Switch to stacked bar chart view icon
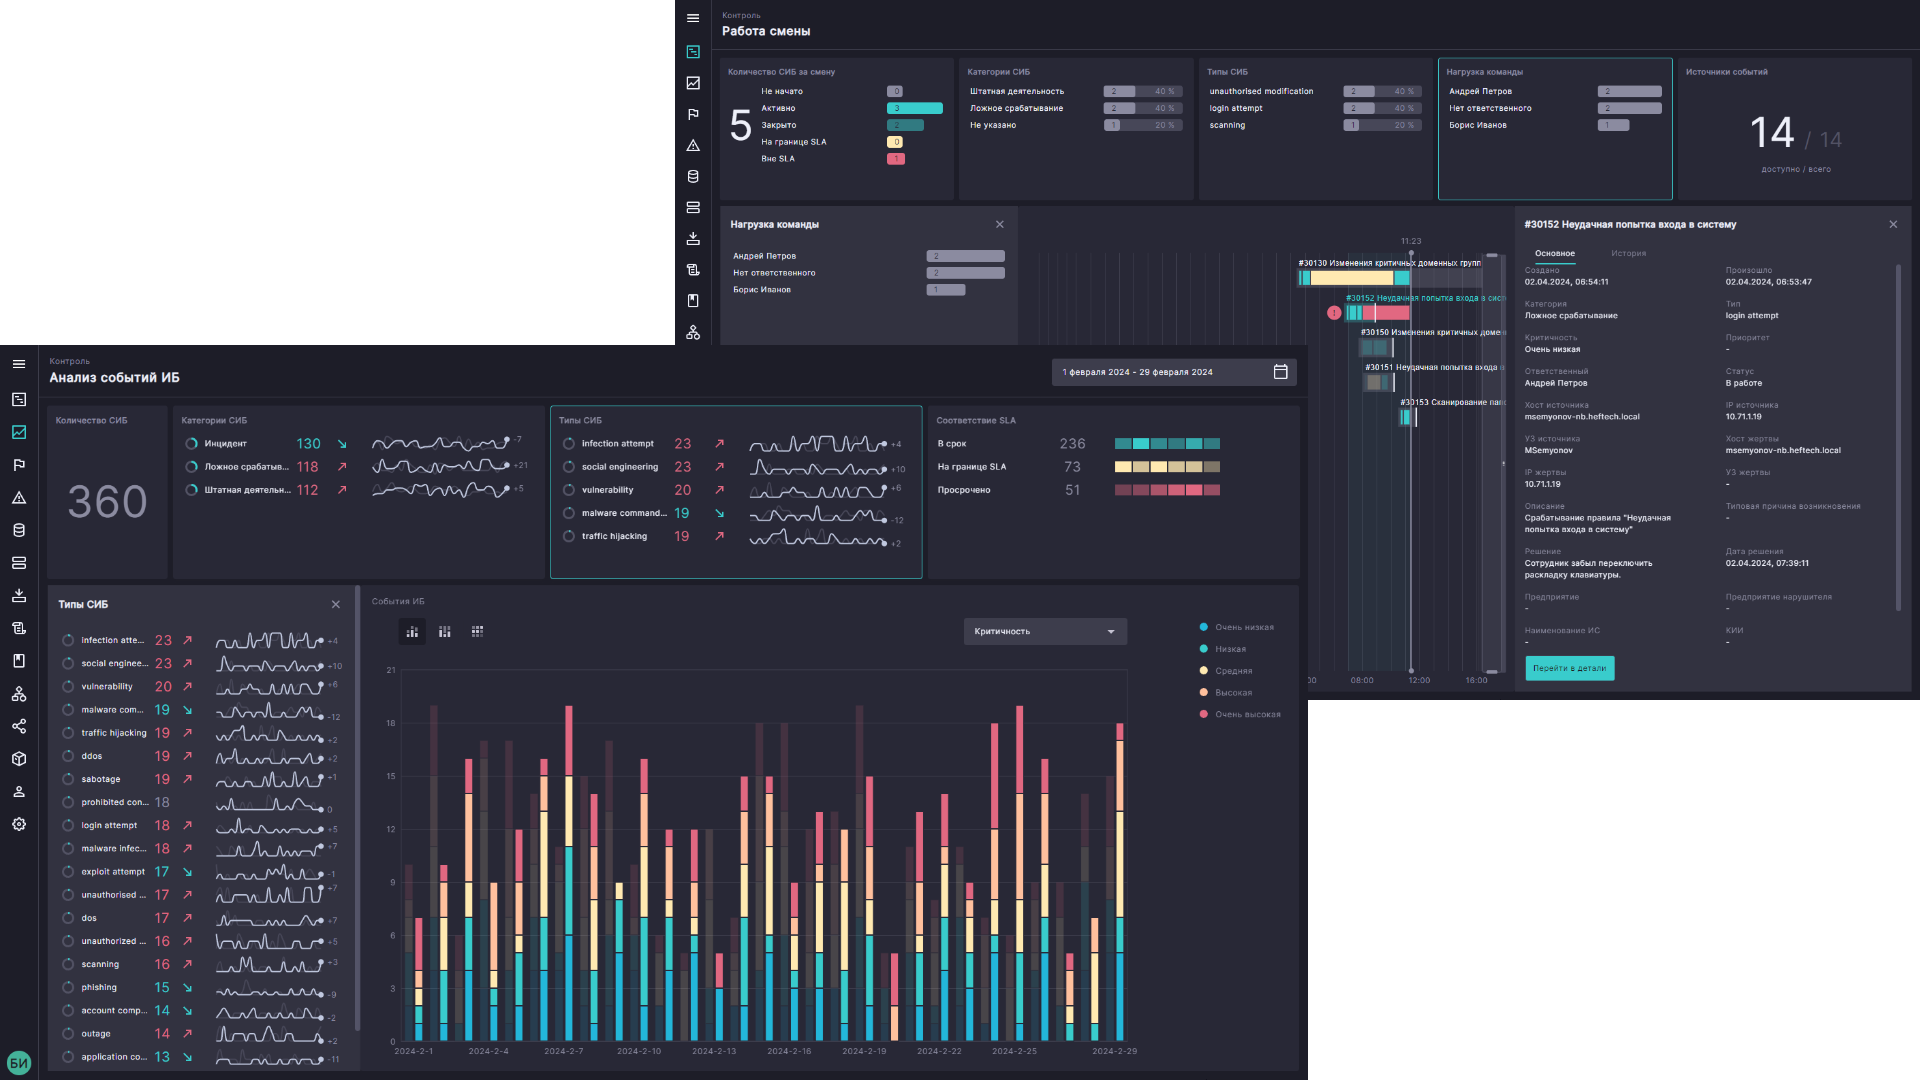 click(x=445, y=631)
